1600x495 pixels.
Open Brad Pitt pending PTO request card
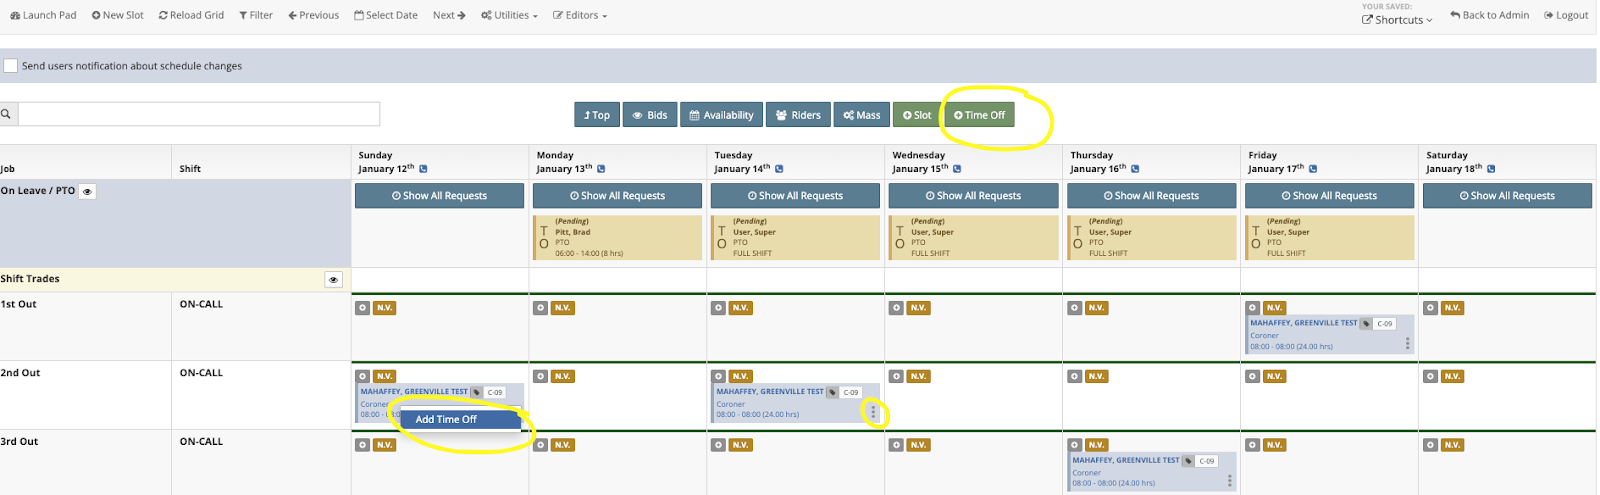coord(617,238)
